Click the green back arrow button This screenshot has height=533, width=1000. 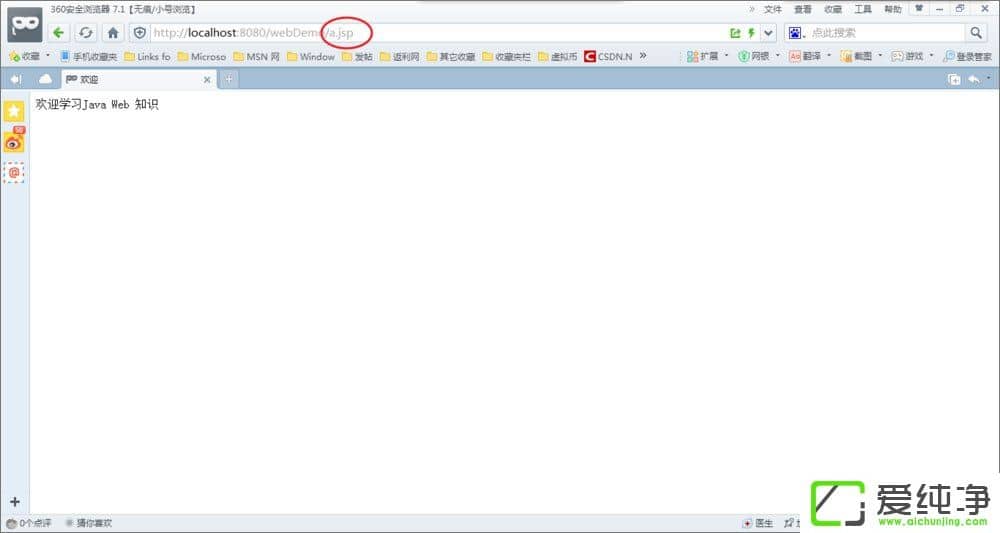[59, 32]
